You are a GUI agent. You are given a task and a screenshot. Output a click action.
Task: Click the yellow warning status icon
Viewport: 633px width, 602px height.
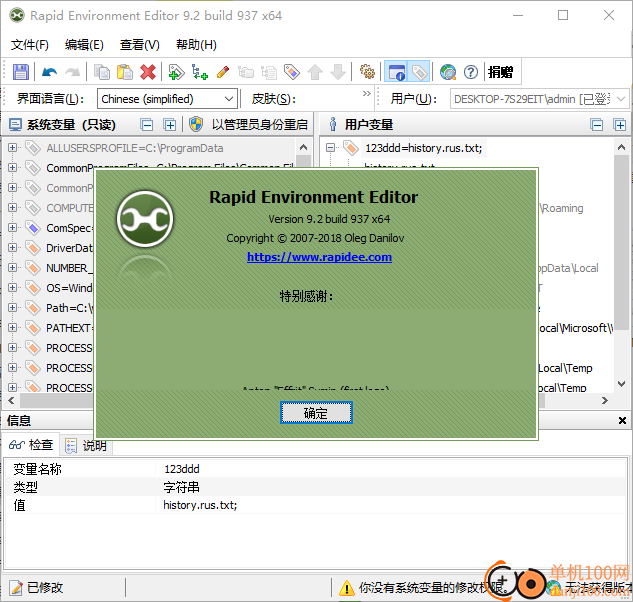[x=347, y=588]
